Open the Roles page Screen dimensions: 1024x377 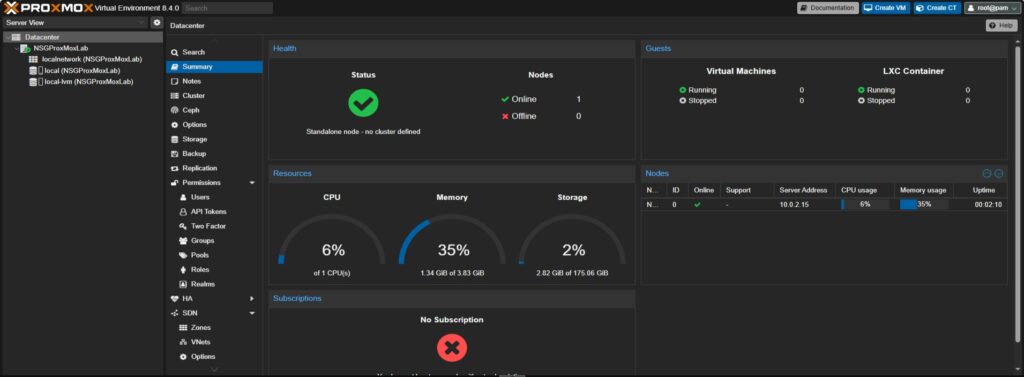tap(214, 270)
